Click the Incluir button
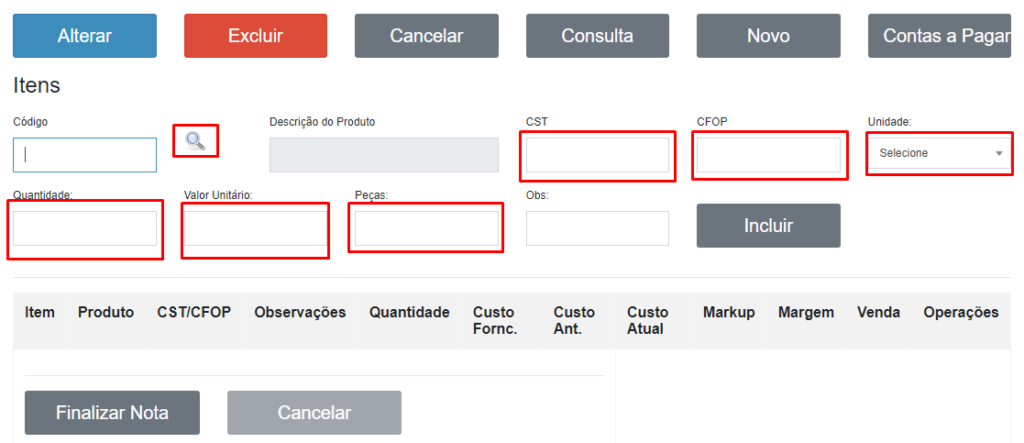1024x443 pixels. (768, 226)
